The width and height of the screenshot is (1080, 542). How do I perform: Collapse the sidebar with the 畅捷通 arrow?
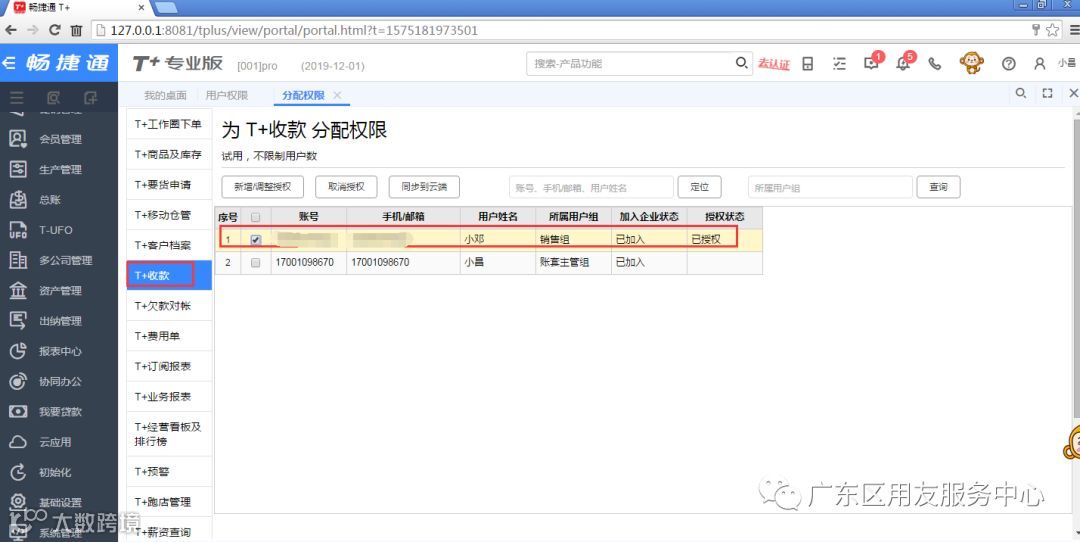pos(10,63)
